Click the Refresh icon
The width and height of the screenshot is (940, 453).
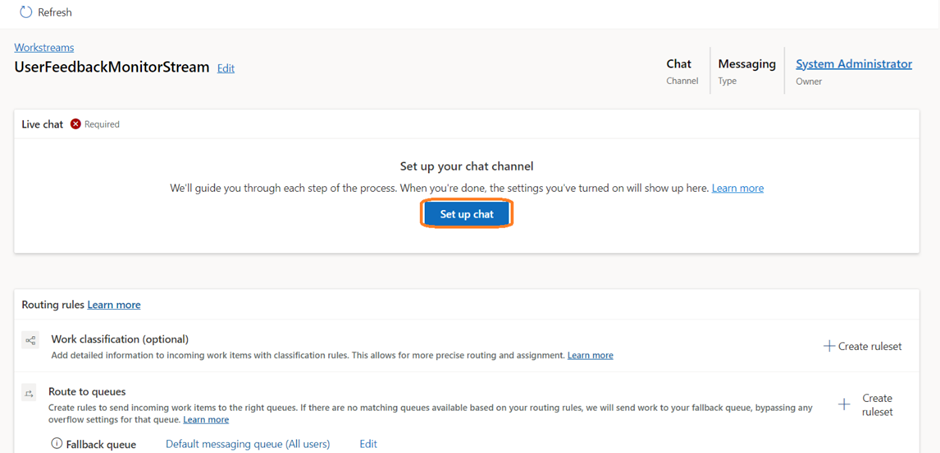[x=26, y=12]
